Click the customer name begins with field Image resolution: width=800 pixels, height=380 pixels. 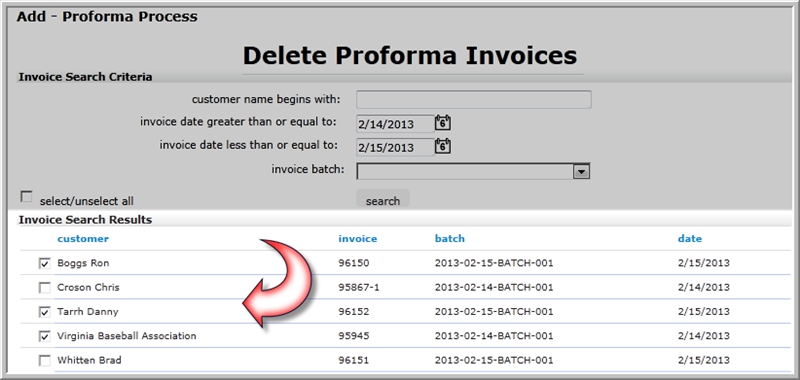tap(474, 99)
